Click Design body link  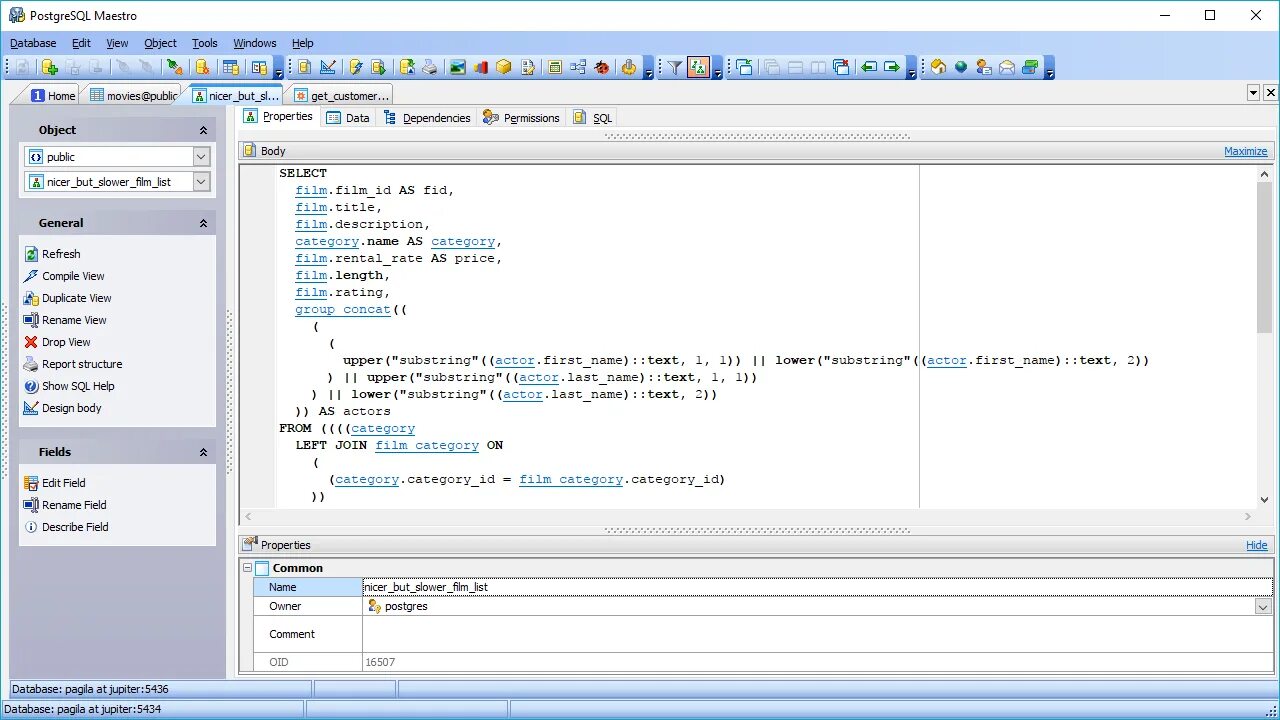click(x=71, y=408)
